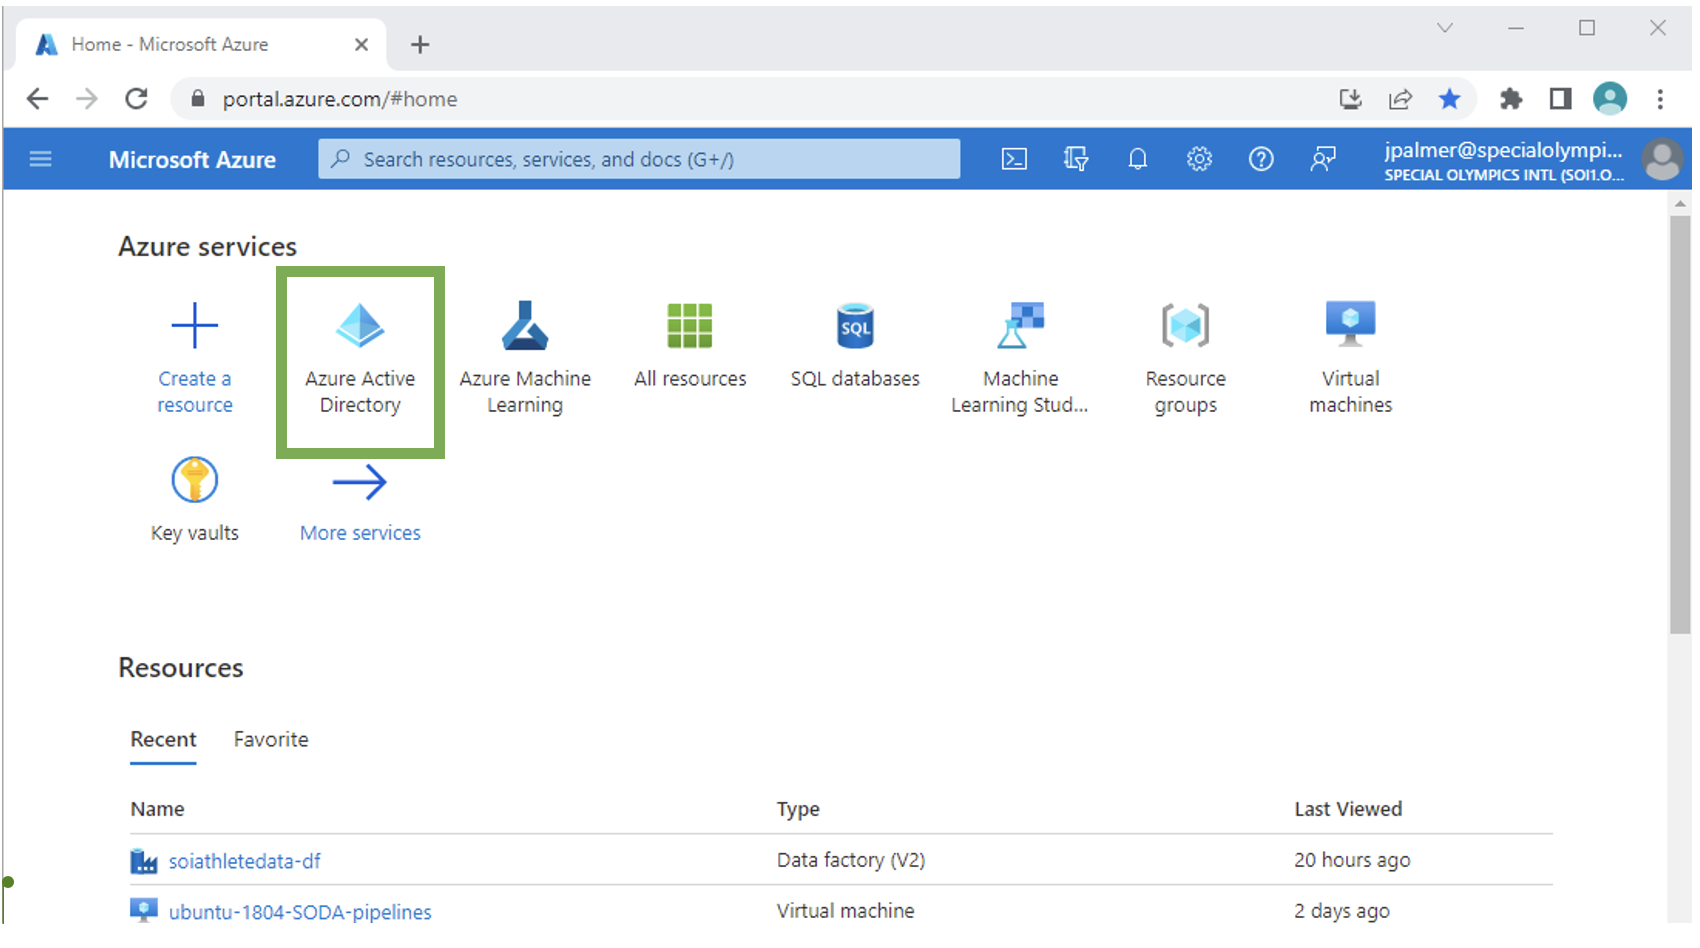Click the Microsoft Azure home title

pos(192,160)
